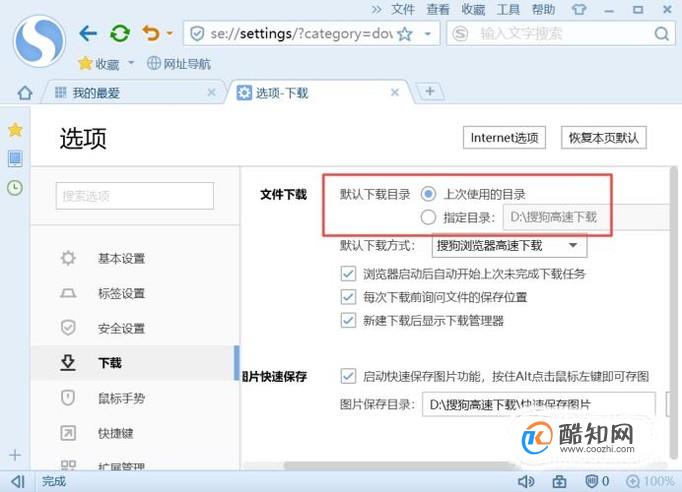Go back with the blue arrow
The image size is (682, 492).
coord(88,33)
